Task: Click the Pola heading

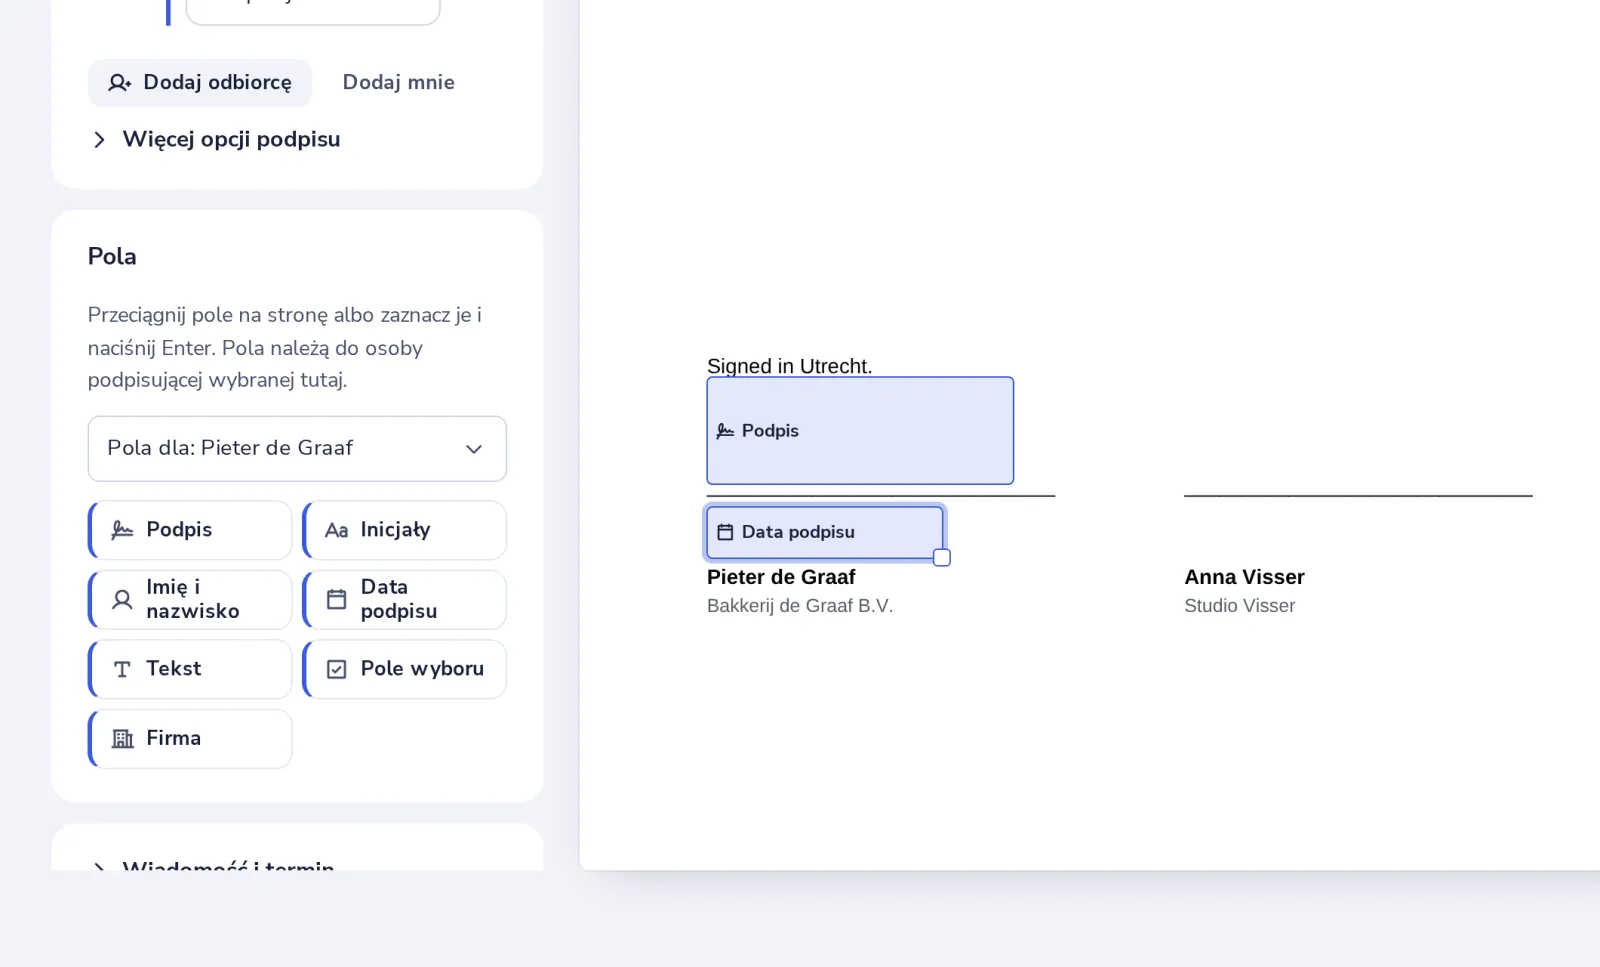Action: click(x=112, y=257)
